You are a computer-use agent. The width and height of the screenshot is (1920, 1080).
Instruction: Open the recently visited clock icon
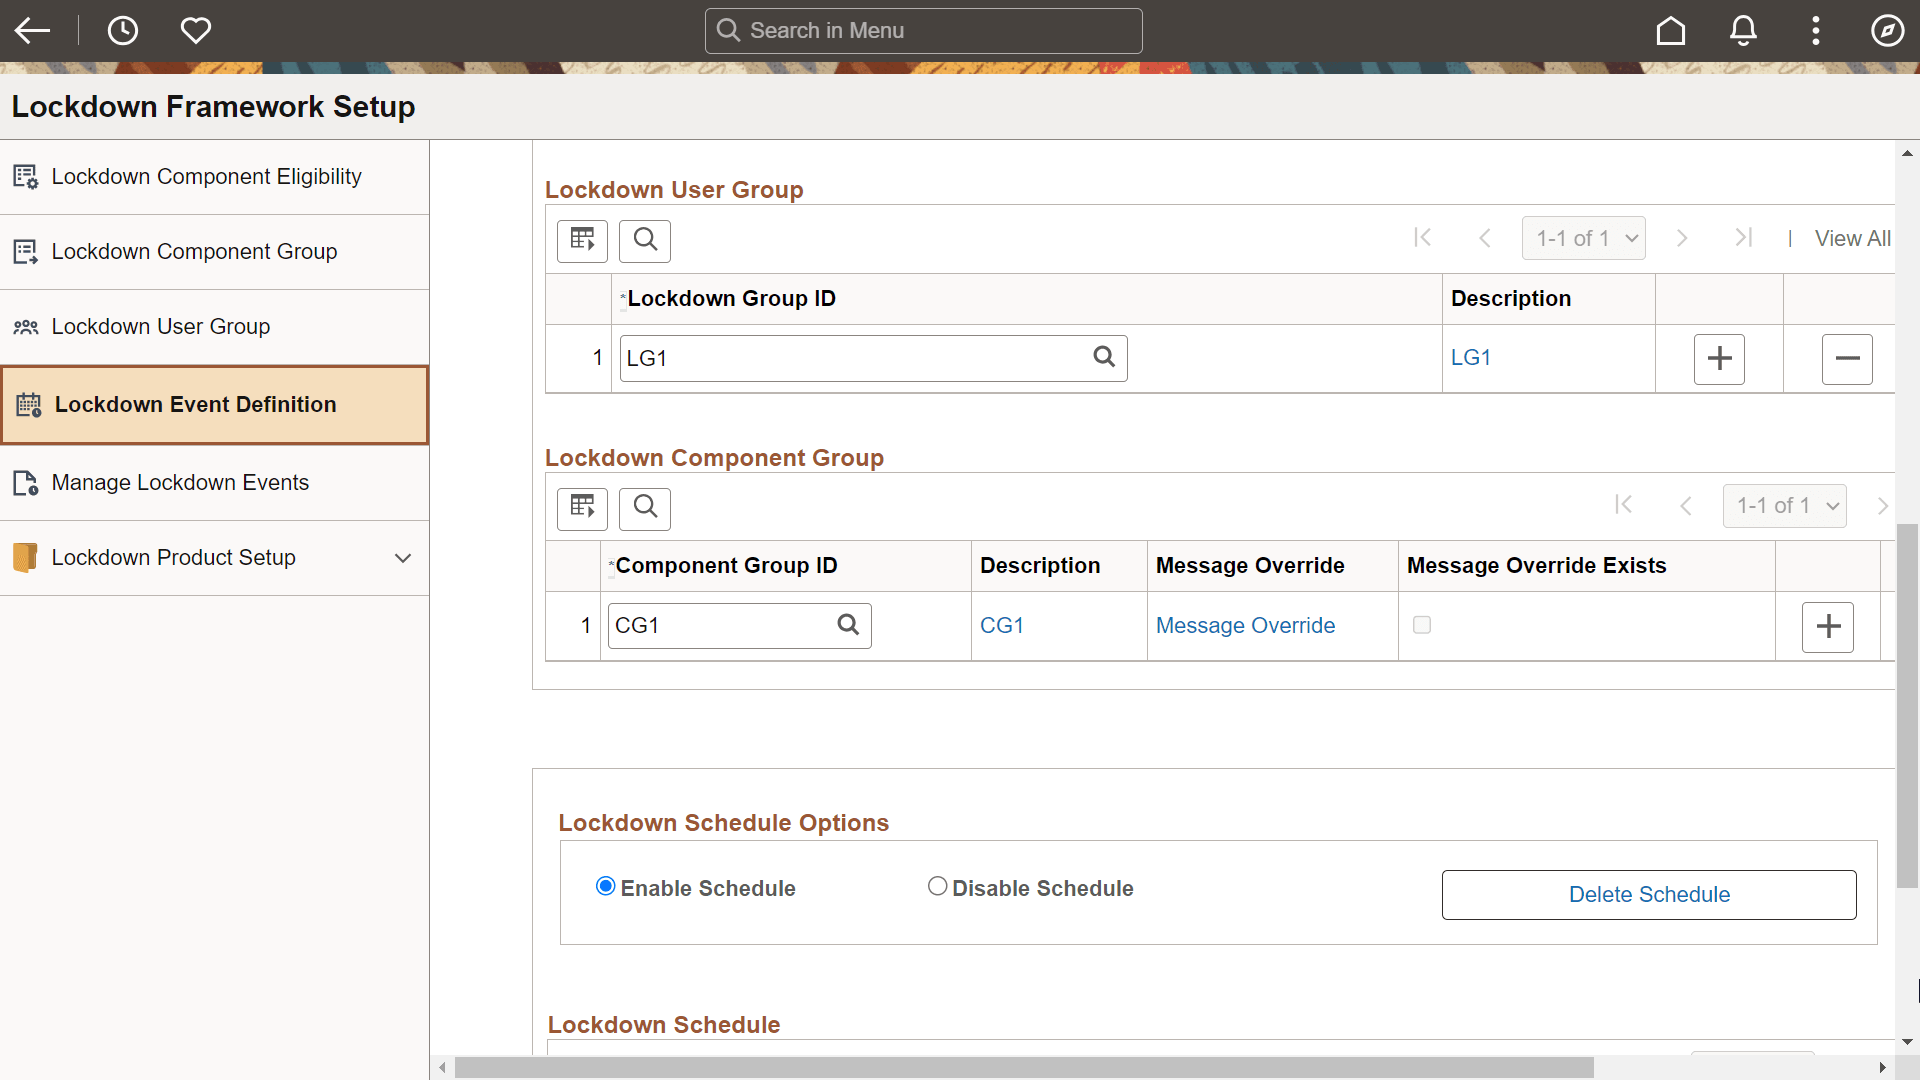pos(122,31)
